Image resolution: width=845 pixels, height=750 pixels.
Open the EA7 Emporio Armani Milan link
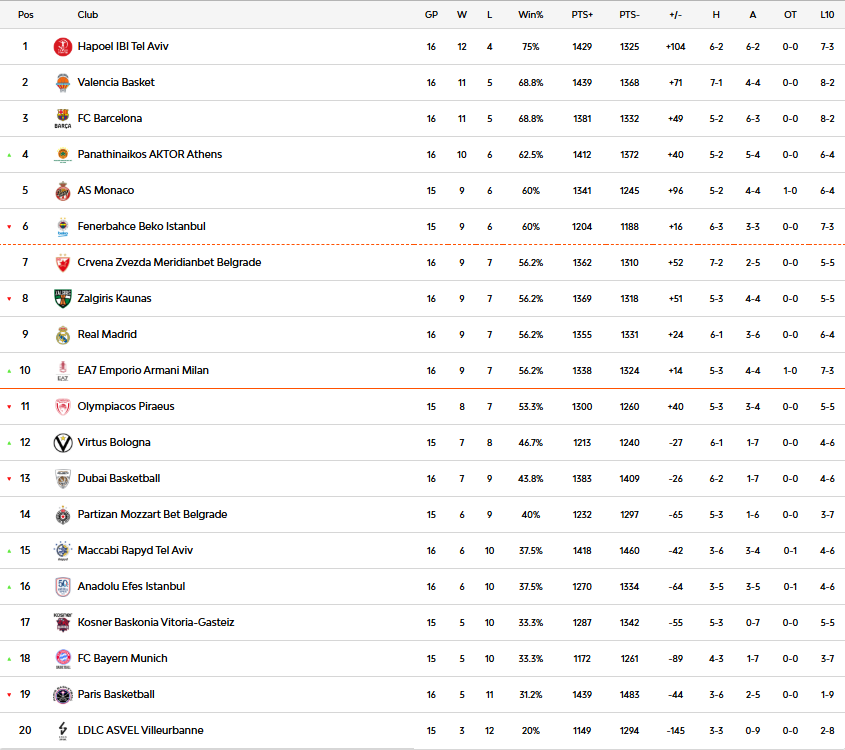pos(143,371)
